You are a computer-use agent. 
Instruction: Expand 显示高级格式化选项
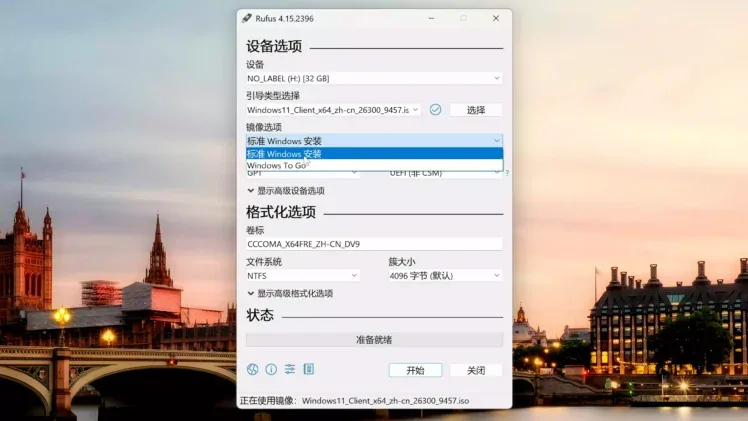290,294
